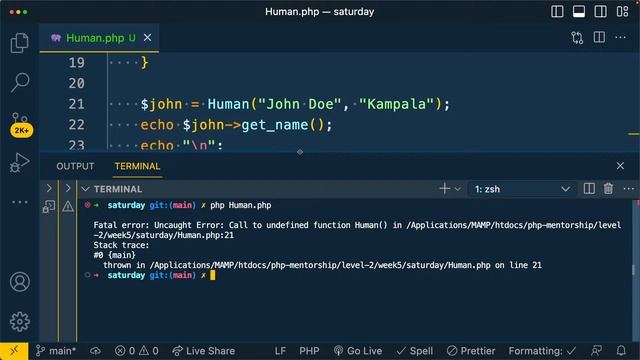This screenshot has height=360, width=640.
Task: Expand the second chevron in the panel side strip
Action: point(68,188)
